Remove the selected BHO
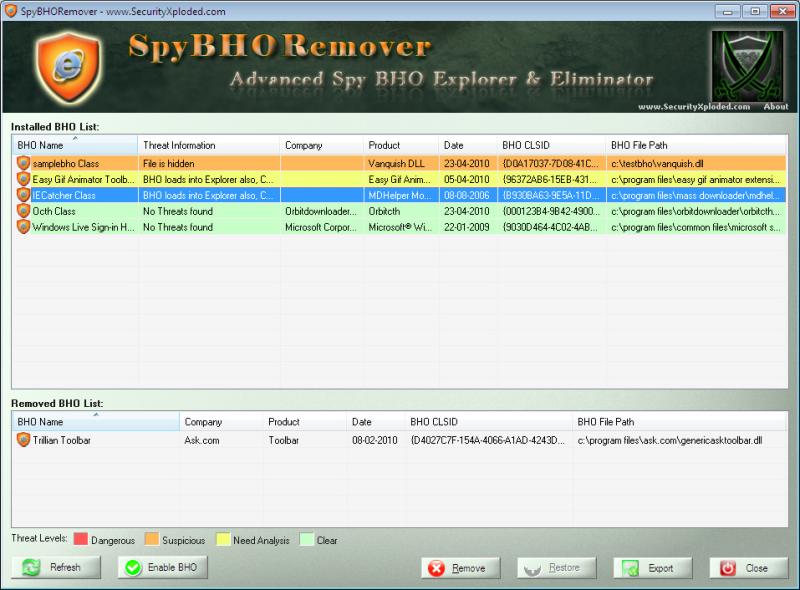Viewport: 800px width, 590px height. 461,568
